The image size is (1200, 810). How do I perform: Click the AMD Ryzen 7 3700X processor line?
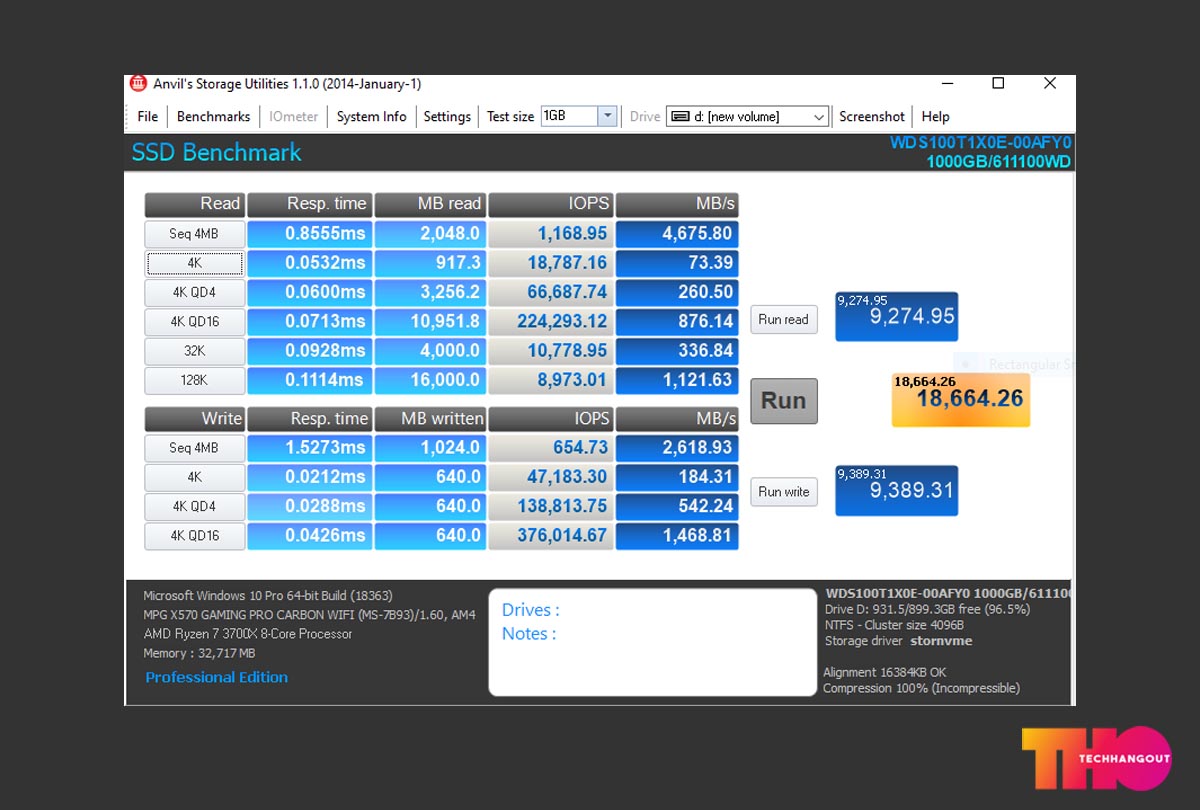coord(248,634)
